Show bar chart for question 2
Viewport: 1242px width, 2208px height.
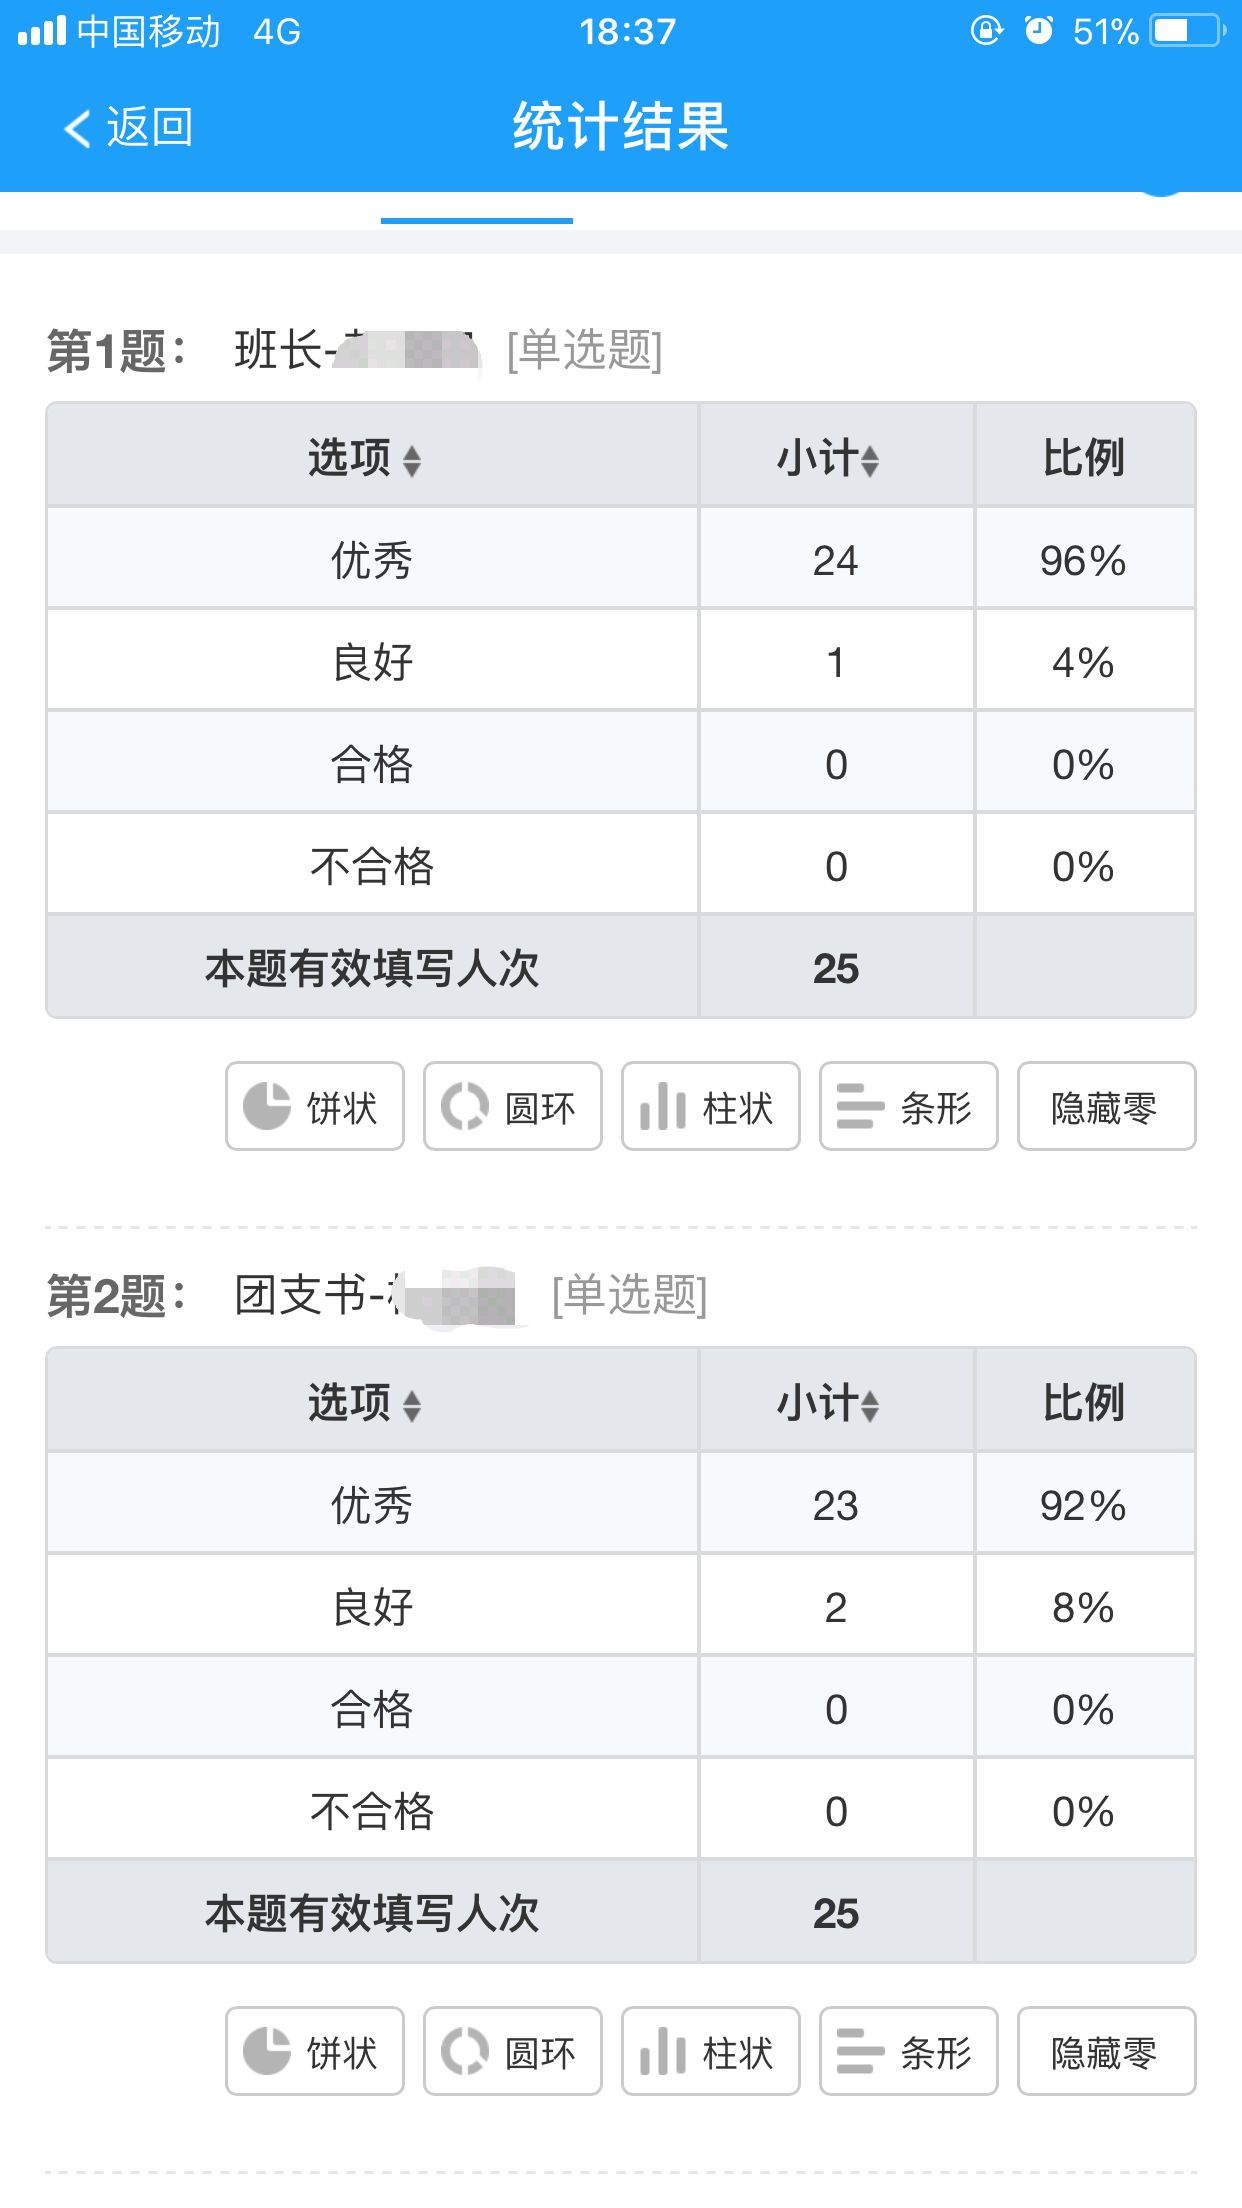tap(909, 2051)
